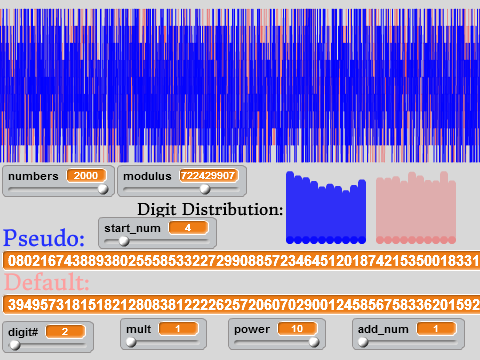Click the blue and red random line plot
The width and height of the screenshot is (480, 360).
240,86
